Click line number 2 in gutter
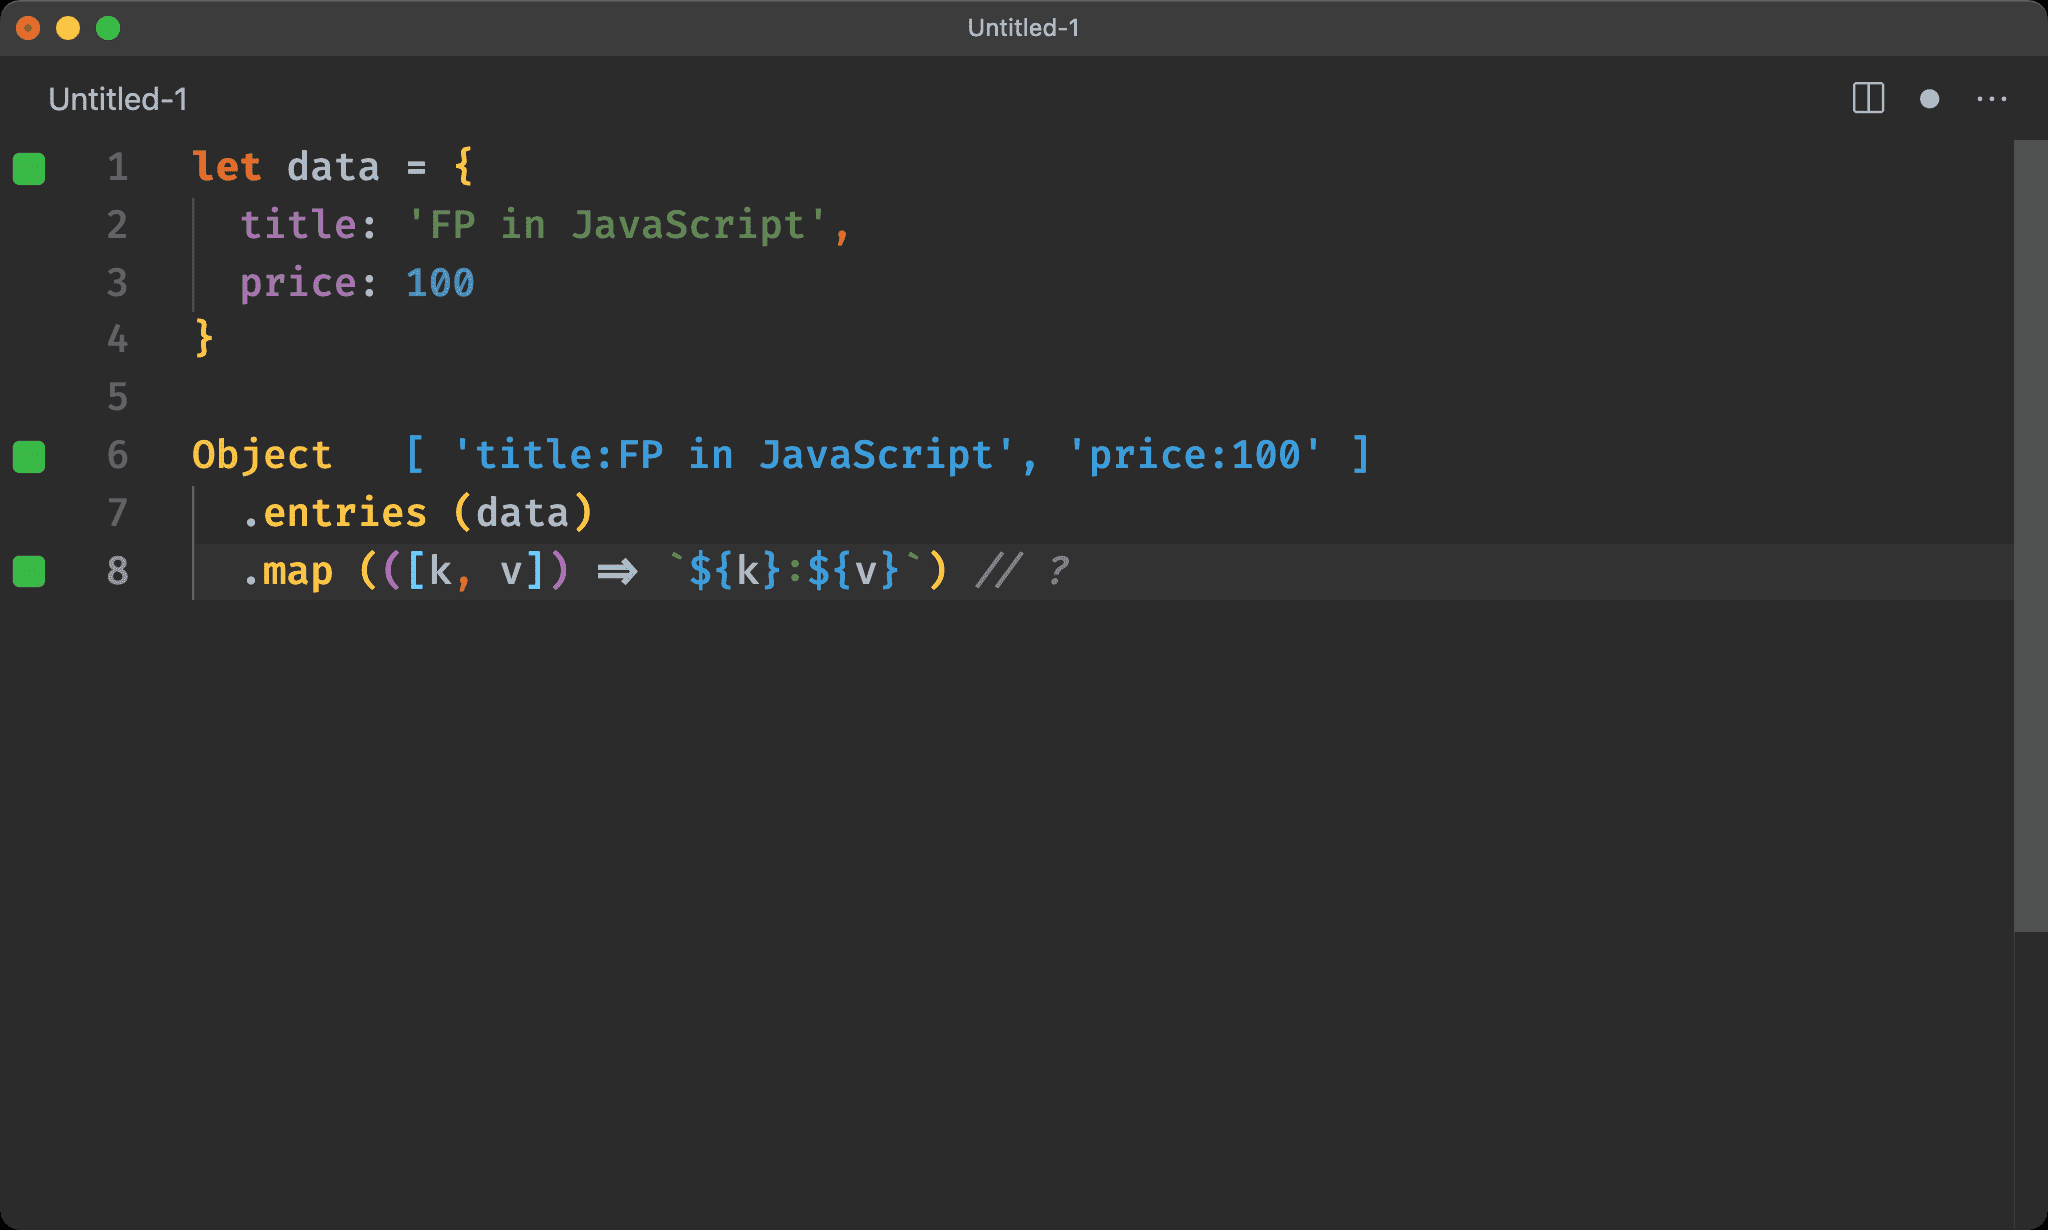This screenshot has height=1230, width=2048. click(117, 225)
